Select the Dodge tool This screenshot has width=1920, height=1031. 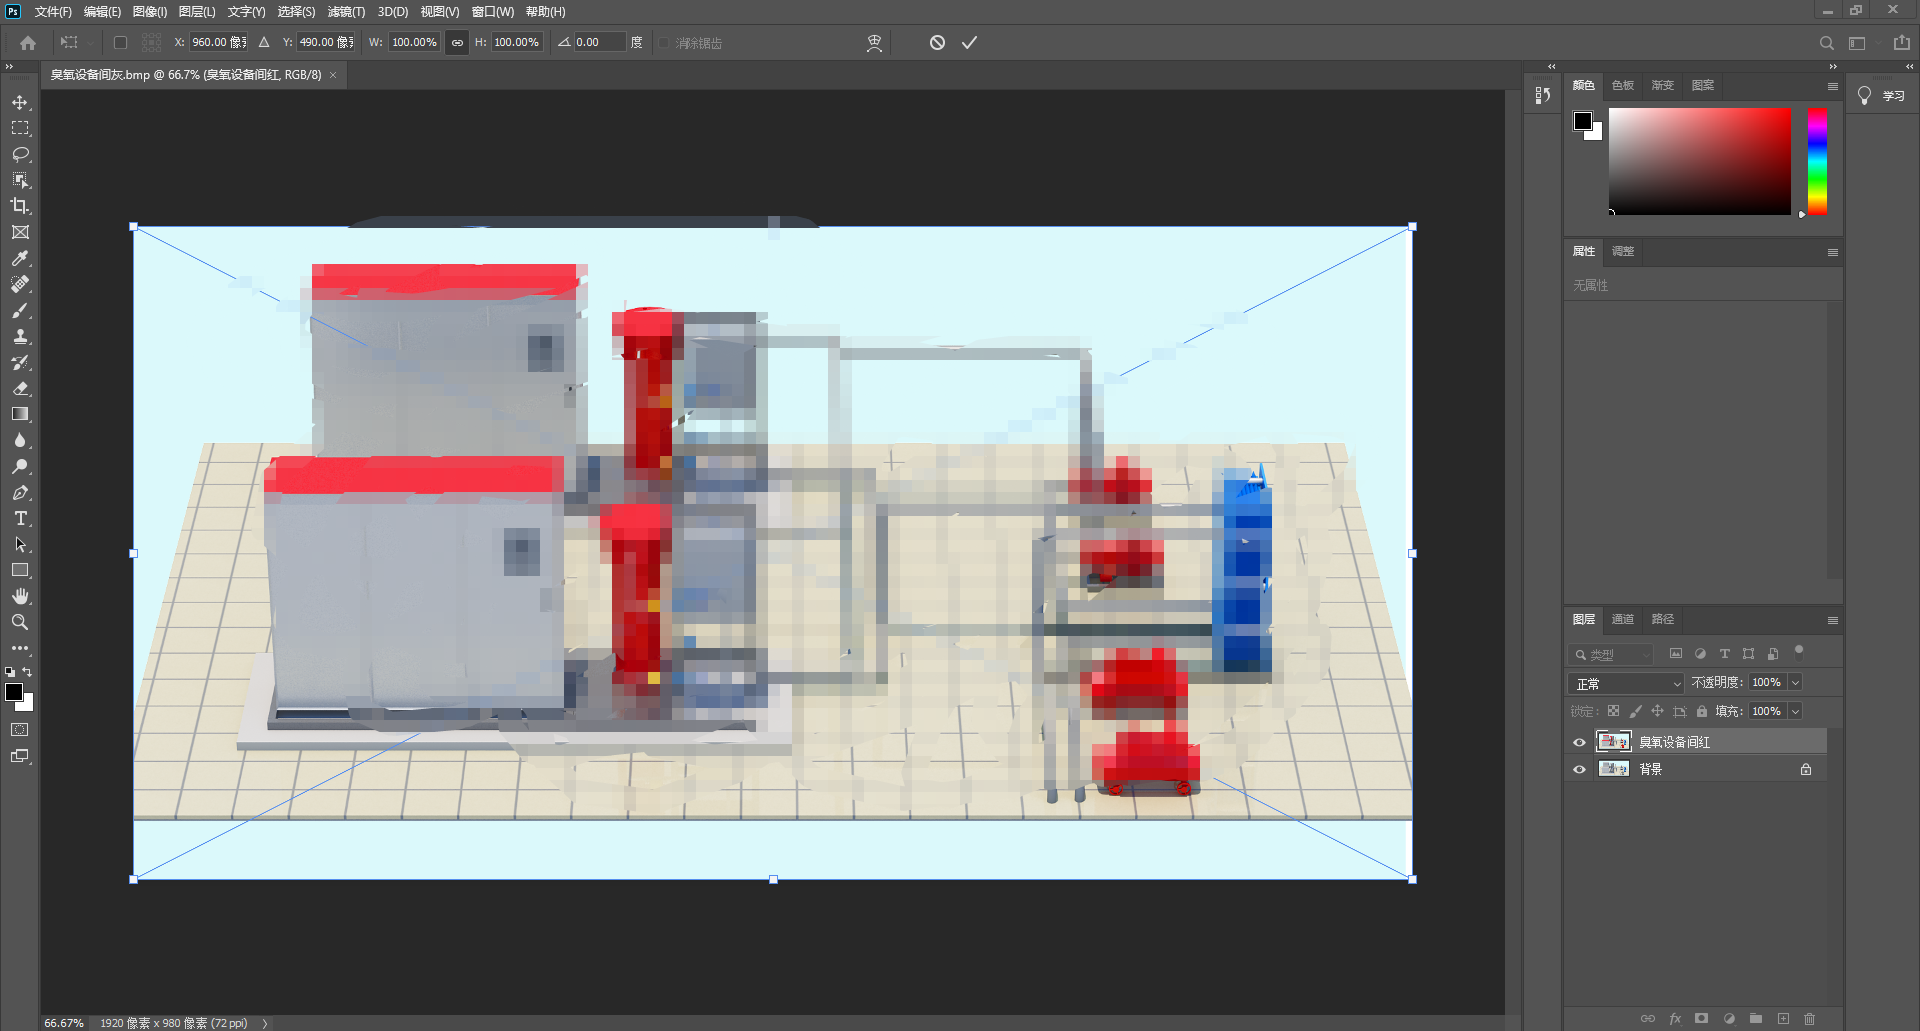point(20,466)
